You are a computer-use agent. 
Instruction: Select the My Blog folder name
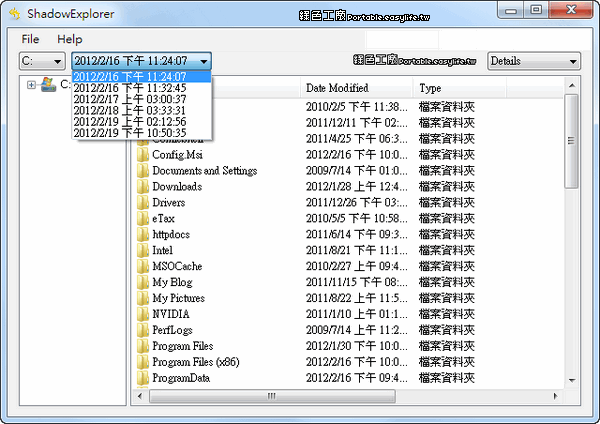click(x=173, y=282)
